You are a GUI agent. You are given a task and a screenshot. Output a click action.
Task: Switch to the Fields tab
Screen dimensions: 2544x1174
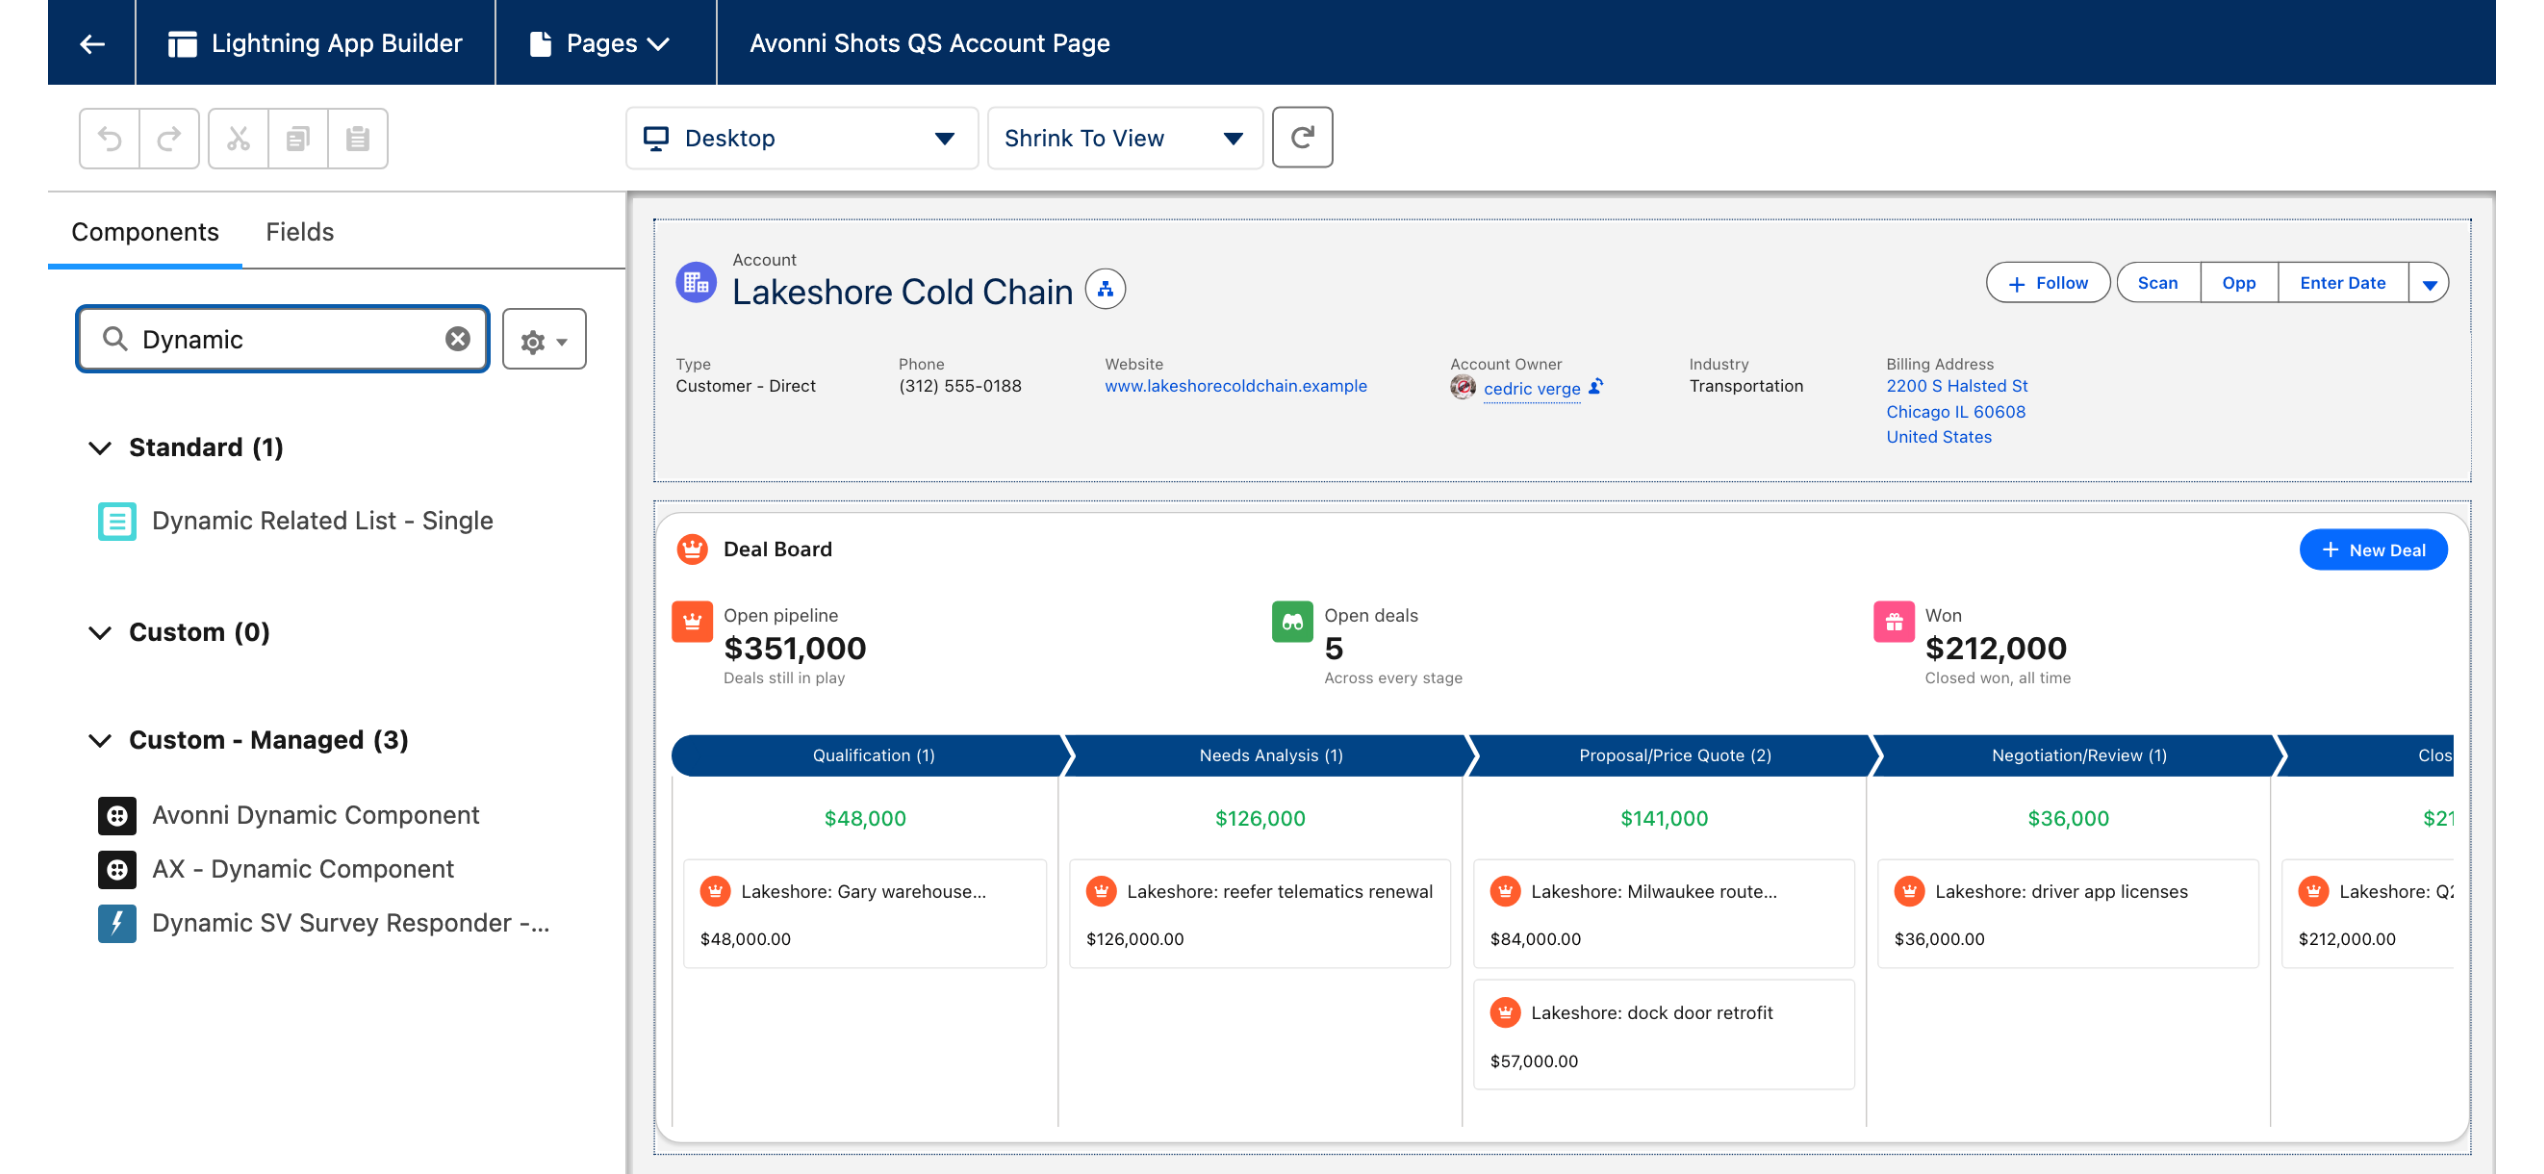pyautogui.click(x=299, y=232)
